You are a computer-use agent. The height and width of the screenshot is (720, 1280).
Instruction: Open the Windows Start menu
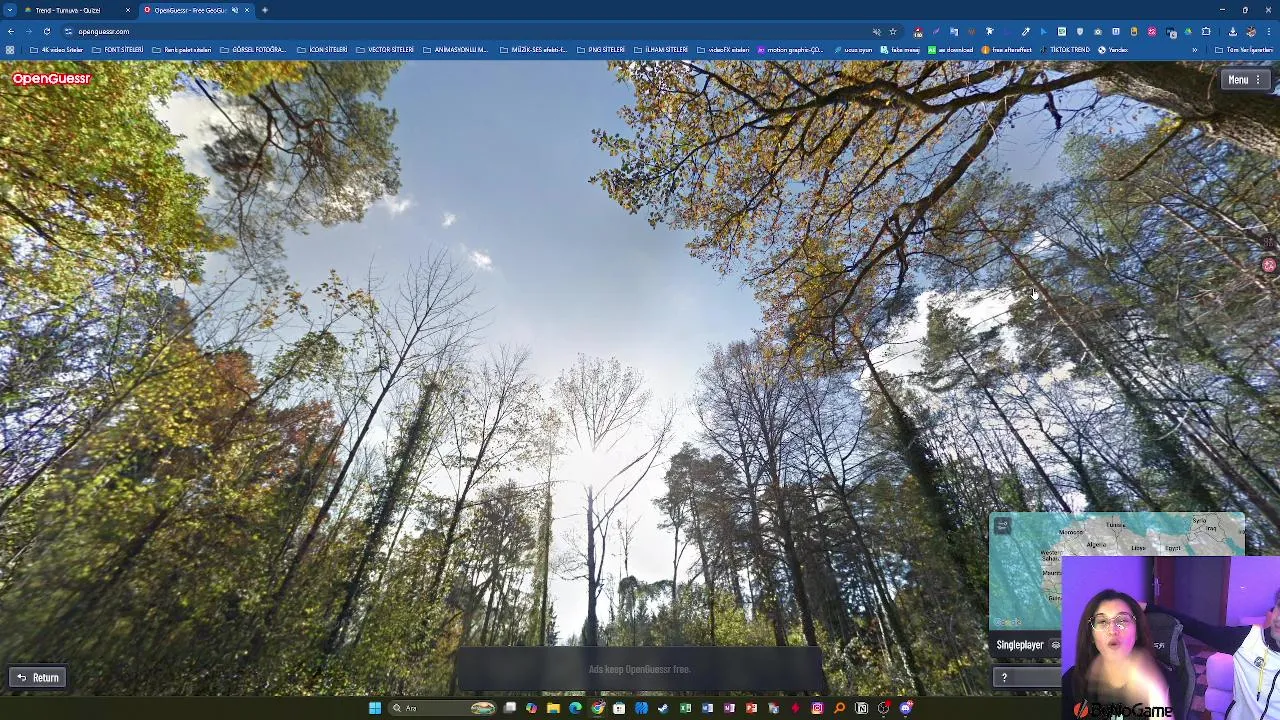[x=374, y=708]
